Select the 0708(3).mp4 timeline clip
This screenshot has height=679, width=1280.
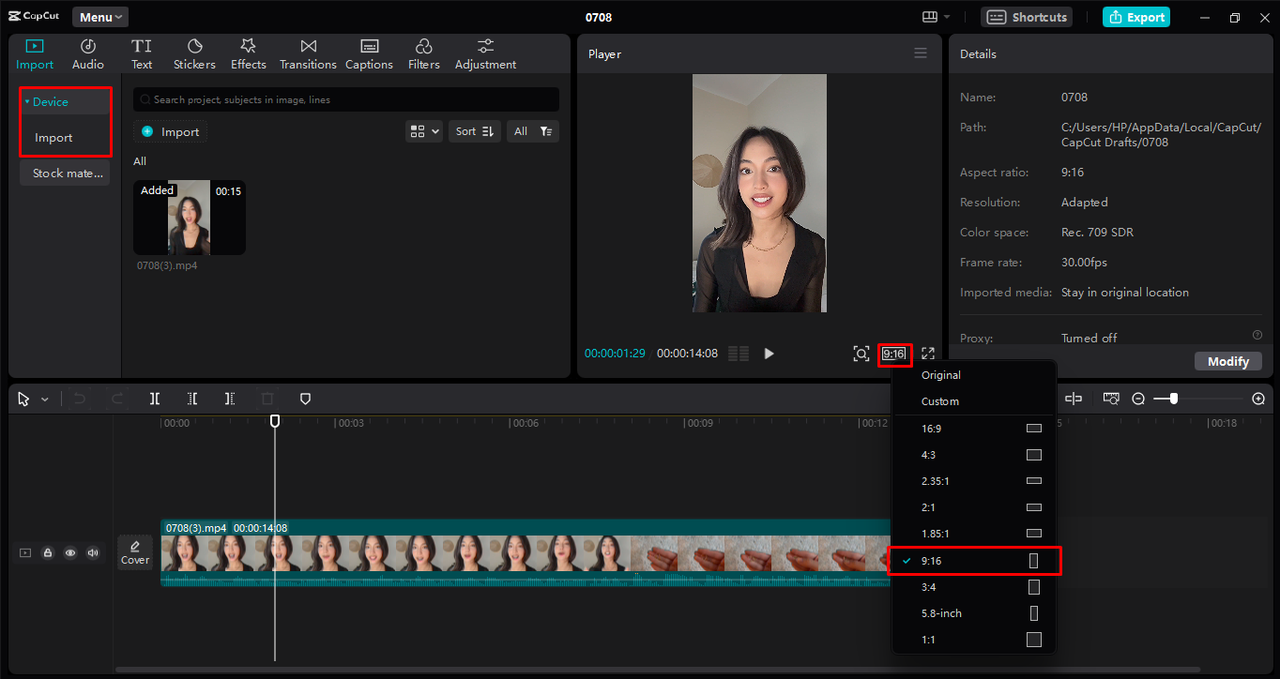pyautogui.click(x=525, y=553)
